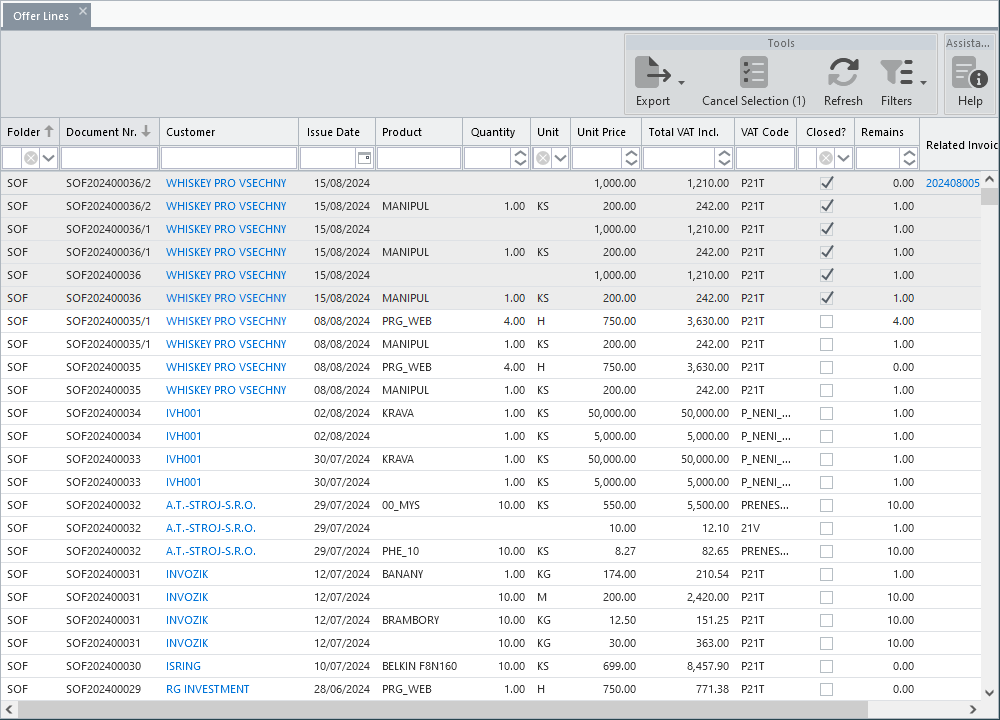
Task: Expand the Unit filter dropdown
Action: point(561,158)
